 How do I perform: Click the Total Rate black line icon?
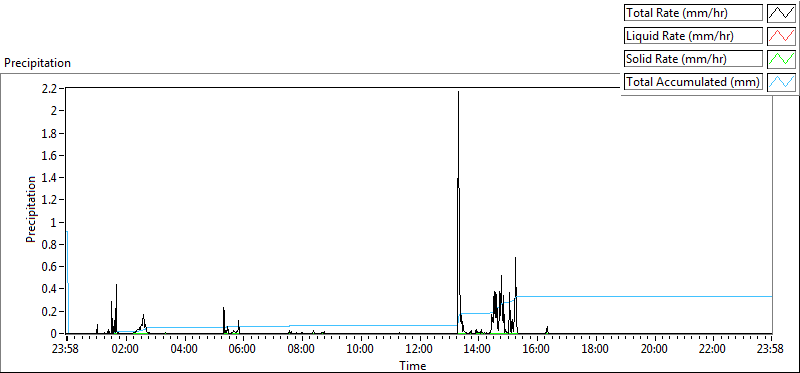(x=781, y=13)
